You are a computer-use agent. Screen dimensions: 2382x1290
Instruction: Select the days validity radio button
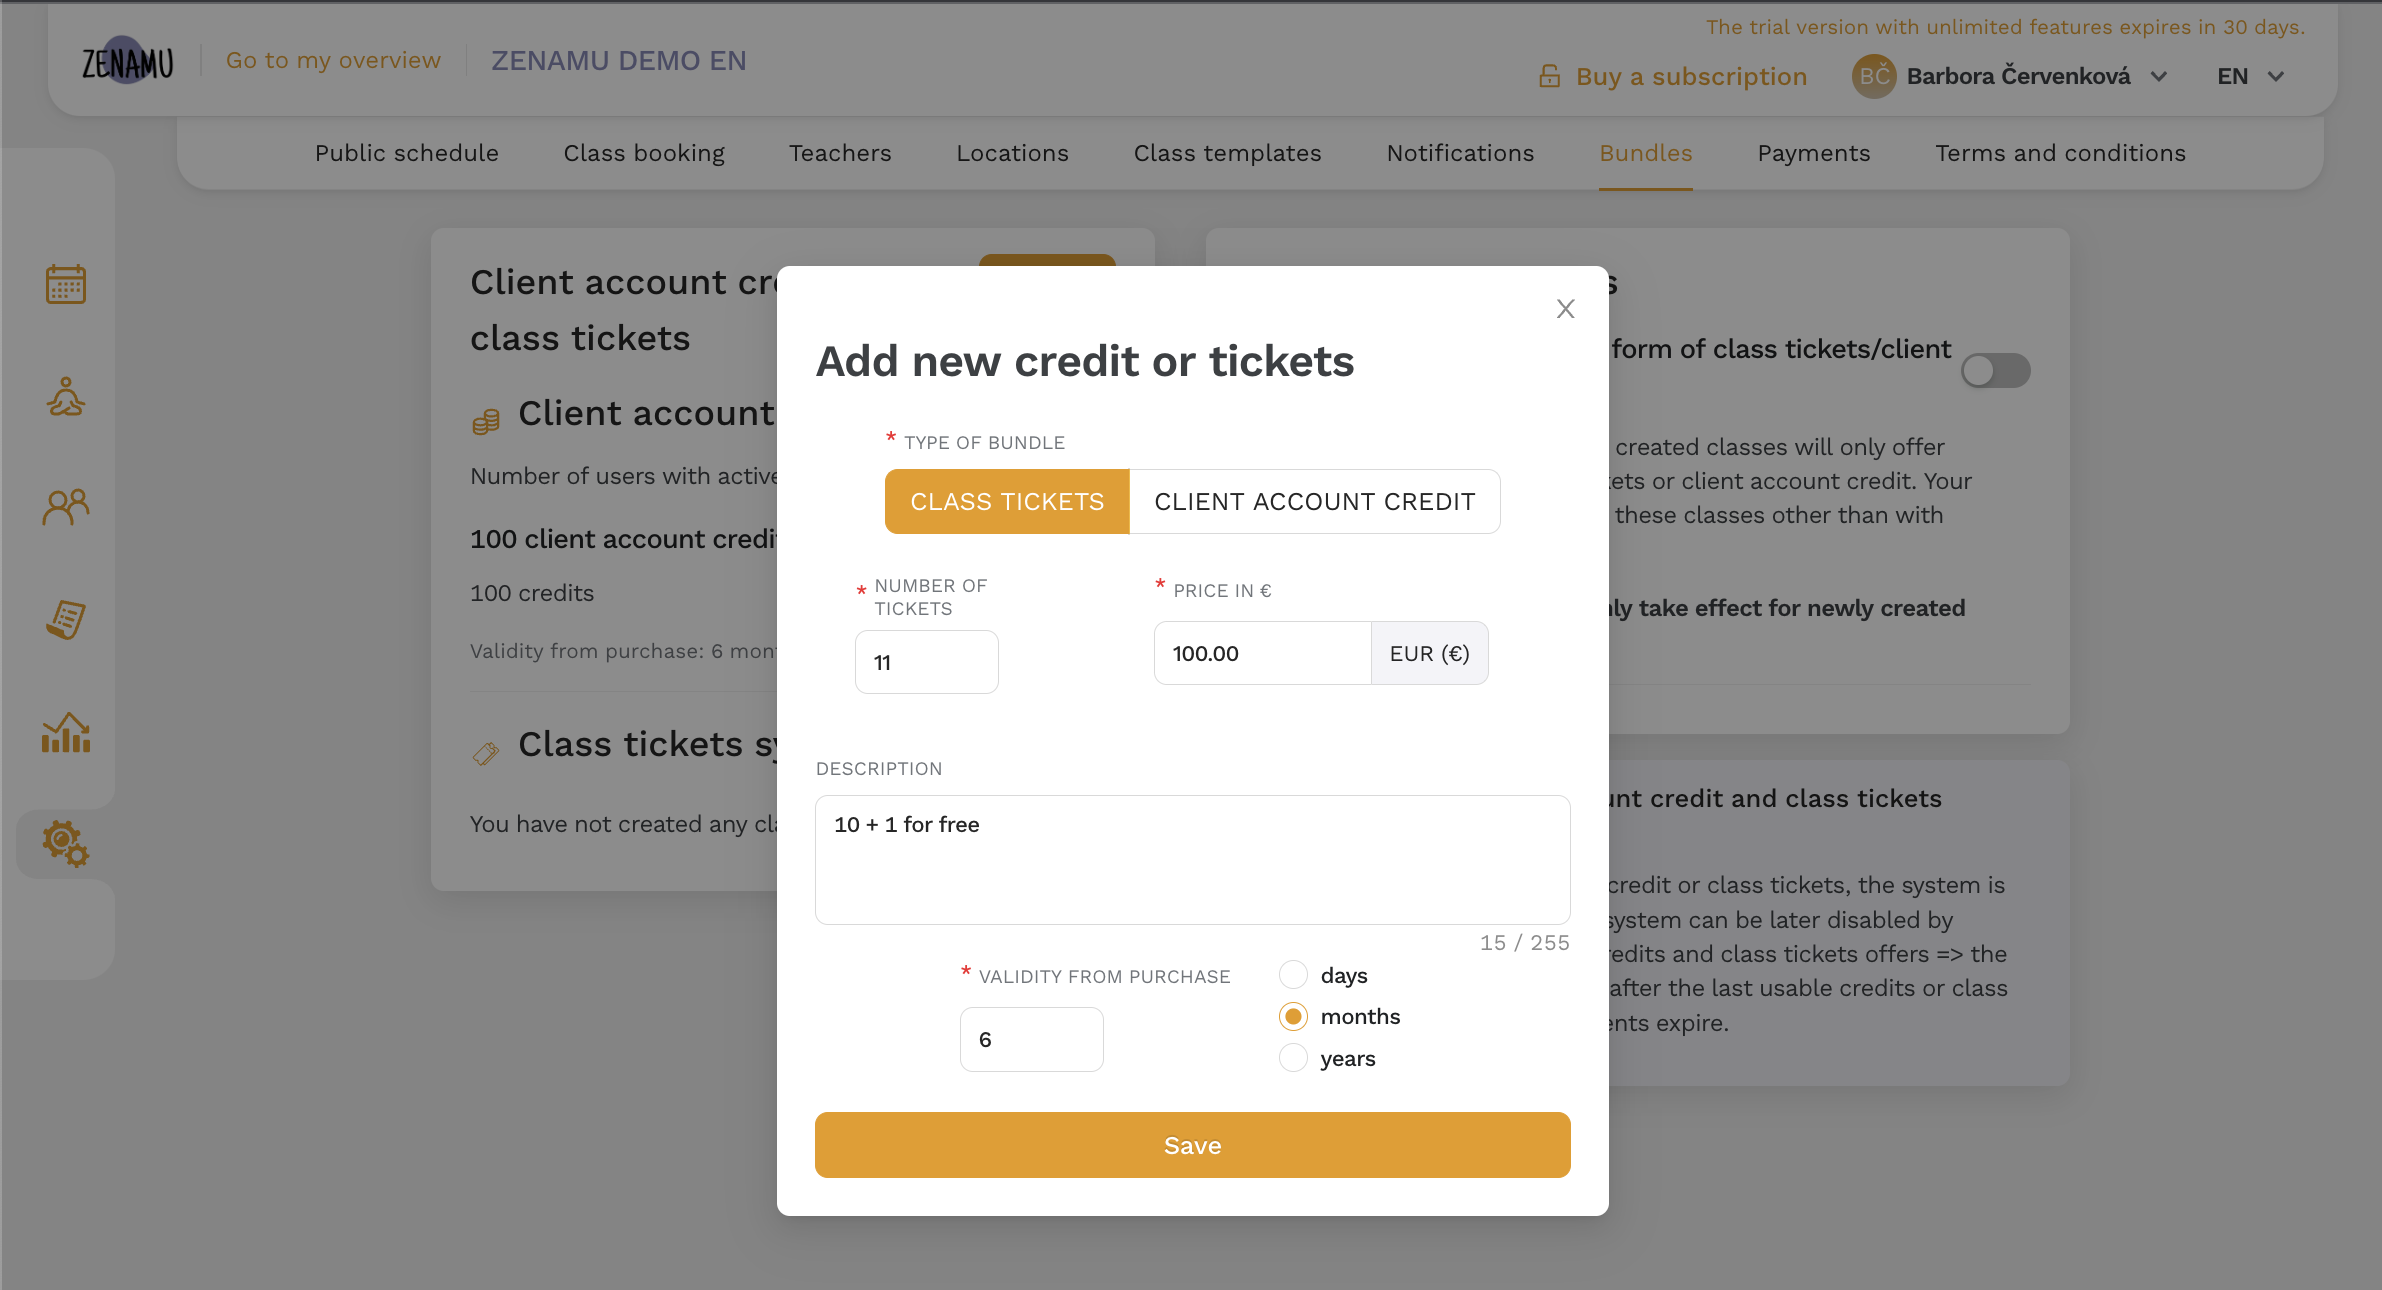(x=1293, y=974)
